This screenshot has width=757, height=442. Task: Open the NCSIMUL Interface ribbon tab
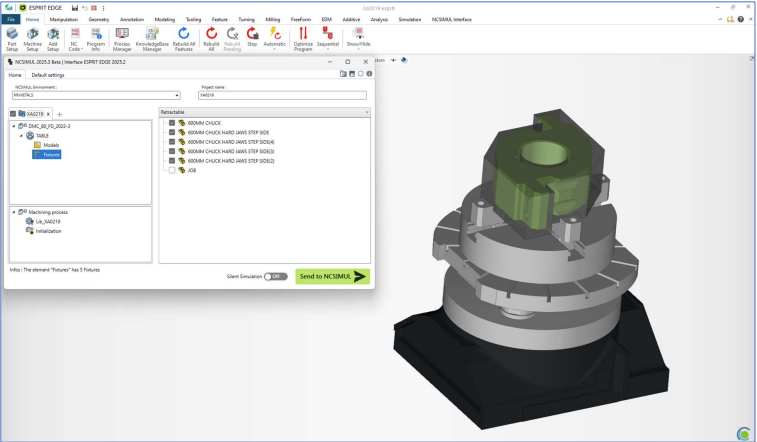pyautogui.click(x=451, y=19)
